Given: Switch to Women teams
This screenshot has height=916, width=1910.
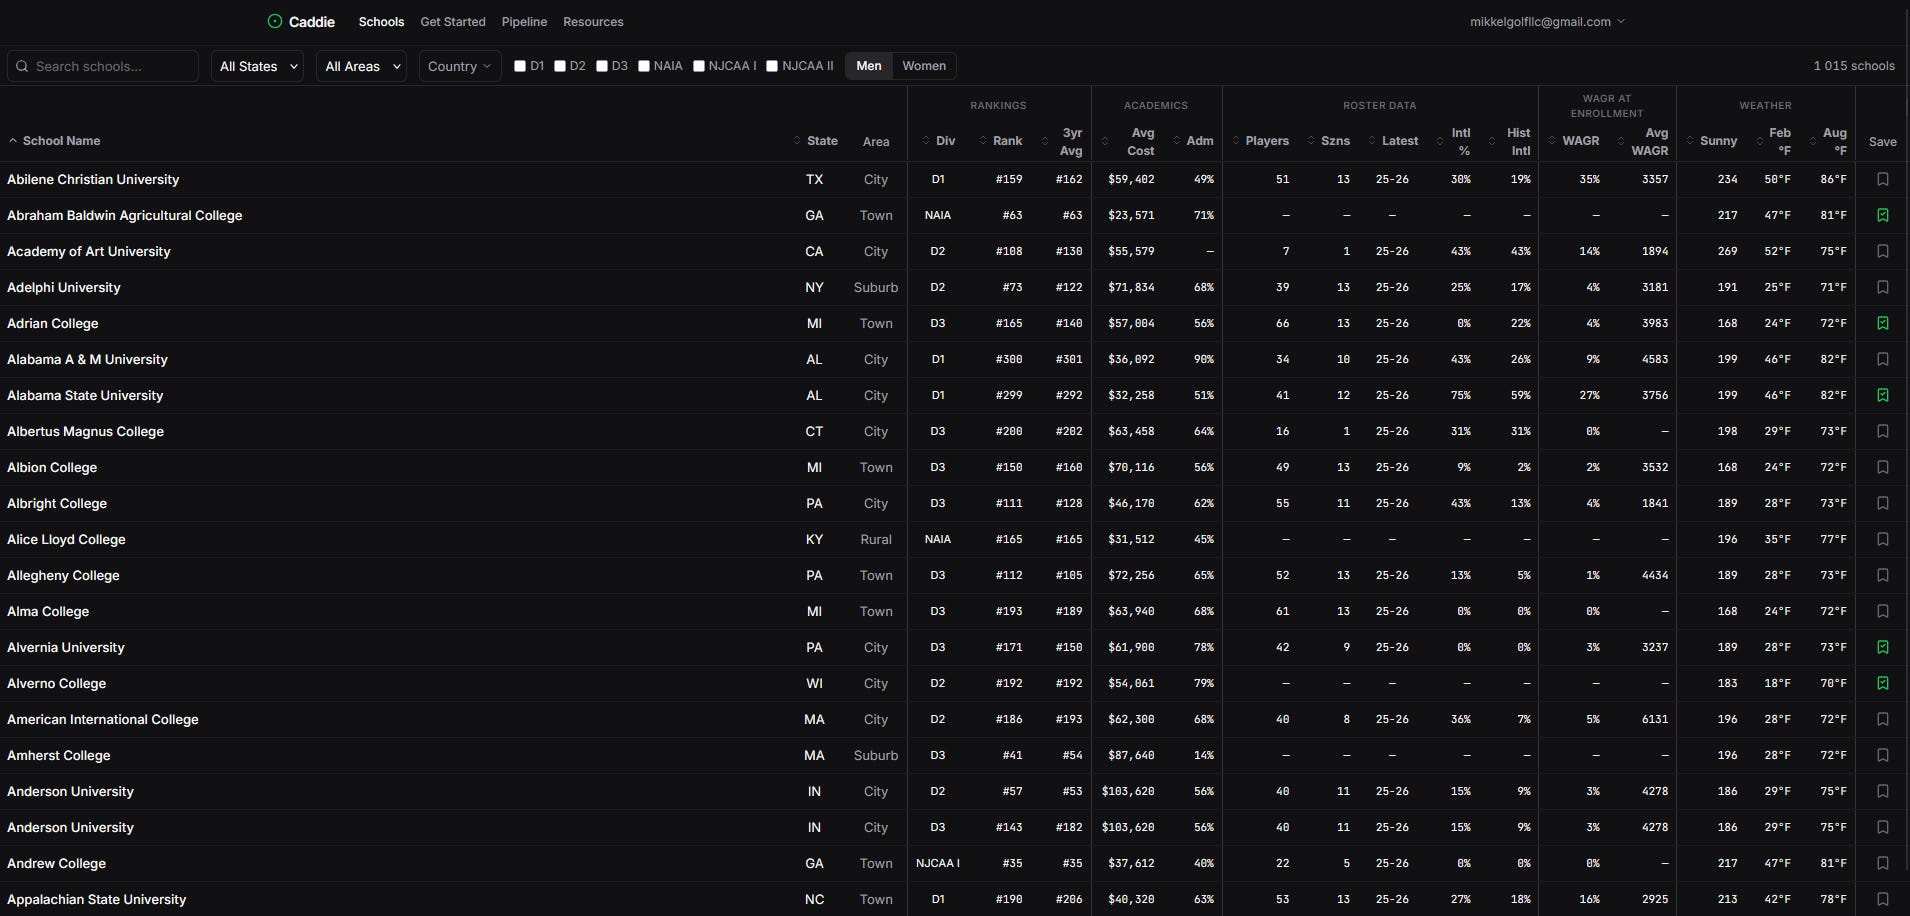Looking at the screenshot, I should coord(924,66).
